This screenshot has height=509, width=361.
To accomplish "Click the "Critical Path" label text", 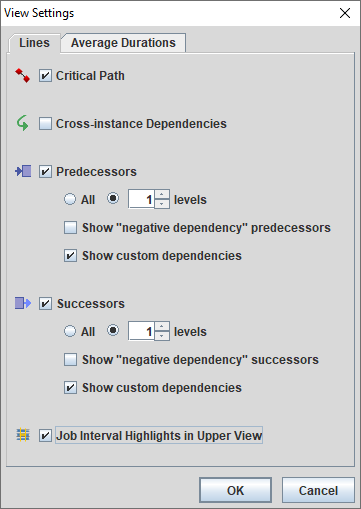I will 90,76.
